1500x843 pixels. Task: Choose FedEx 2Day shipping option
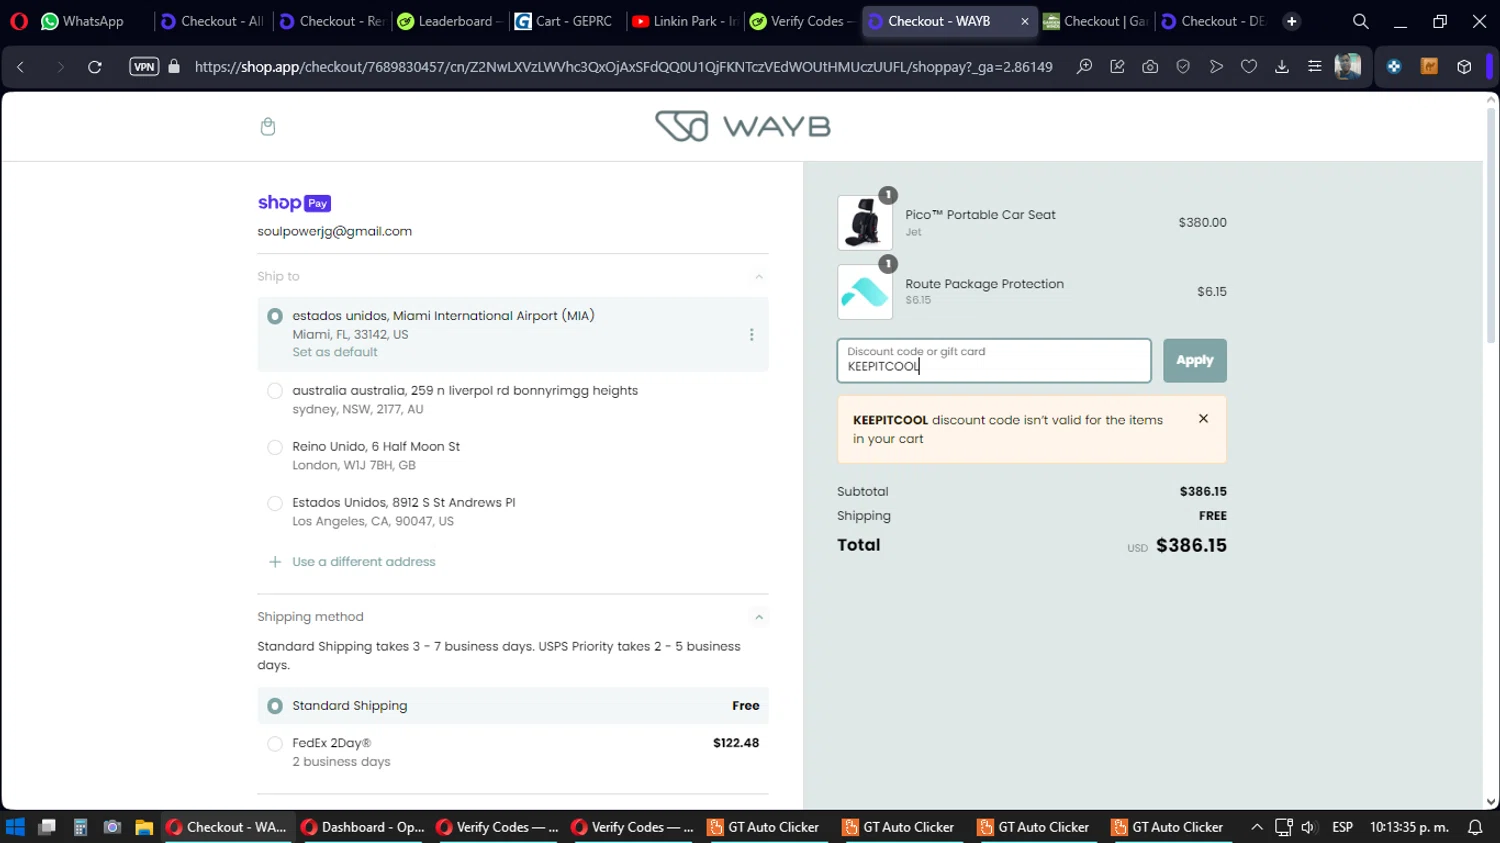coord(275,743)
